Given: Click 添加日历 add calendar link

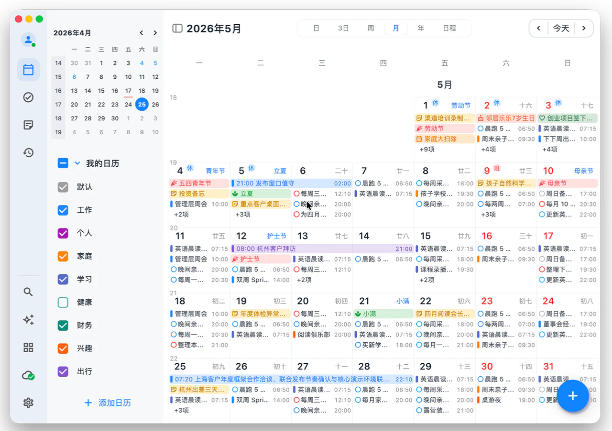Looking at the screenshot, I should tap(108, 403).
